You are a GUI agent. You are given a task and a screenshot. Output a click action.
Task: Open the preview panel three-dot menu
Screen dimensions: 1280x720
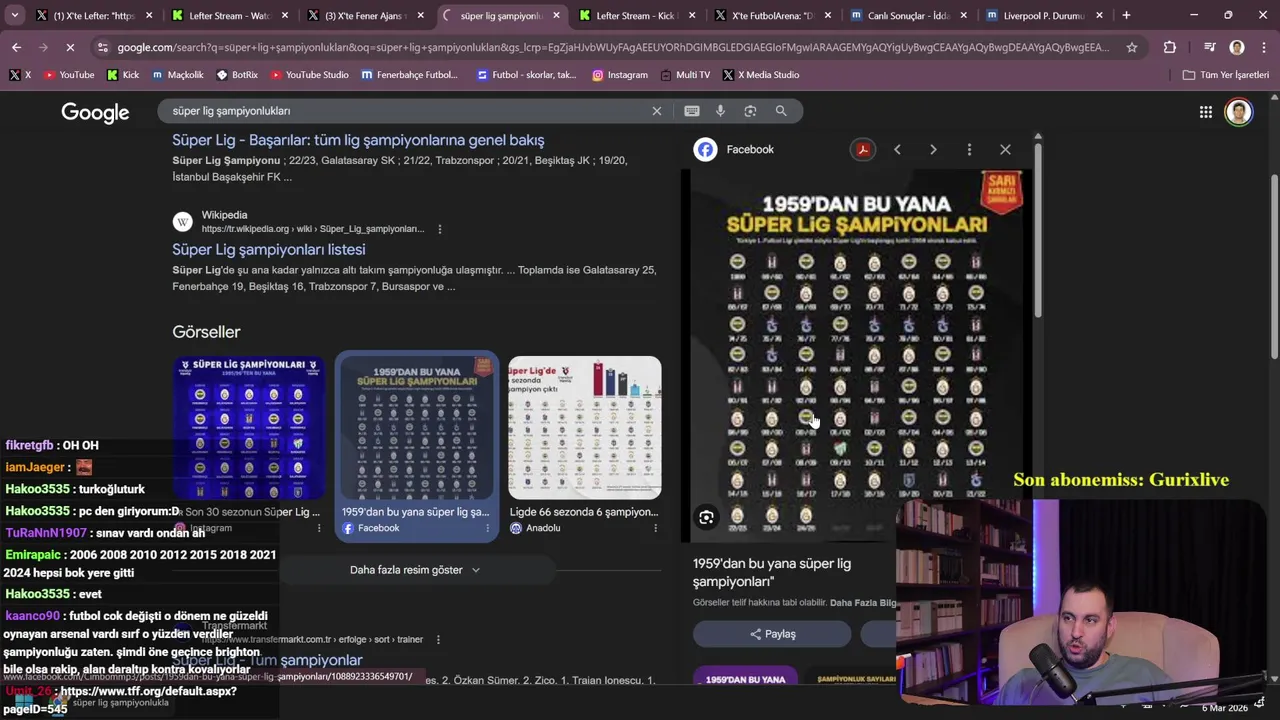[x=969, y=149]
